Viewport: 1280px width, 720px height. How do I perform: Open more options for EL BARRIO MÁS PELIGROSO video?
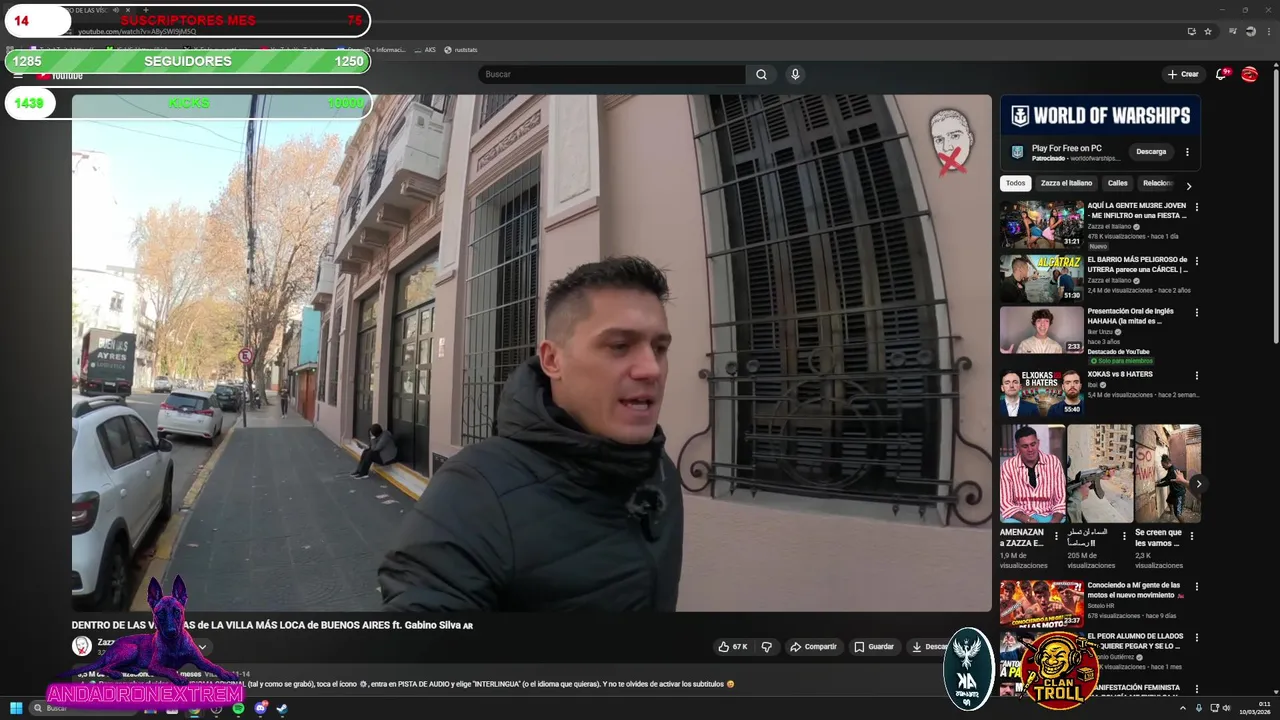tap(1196, 261)
